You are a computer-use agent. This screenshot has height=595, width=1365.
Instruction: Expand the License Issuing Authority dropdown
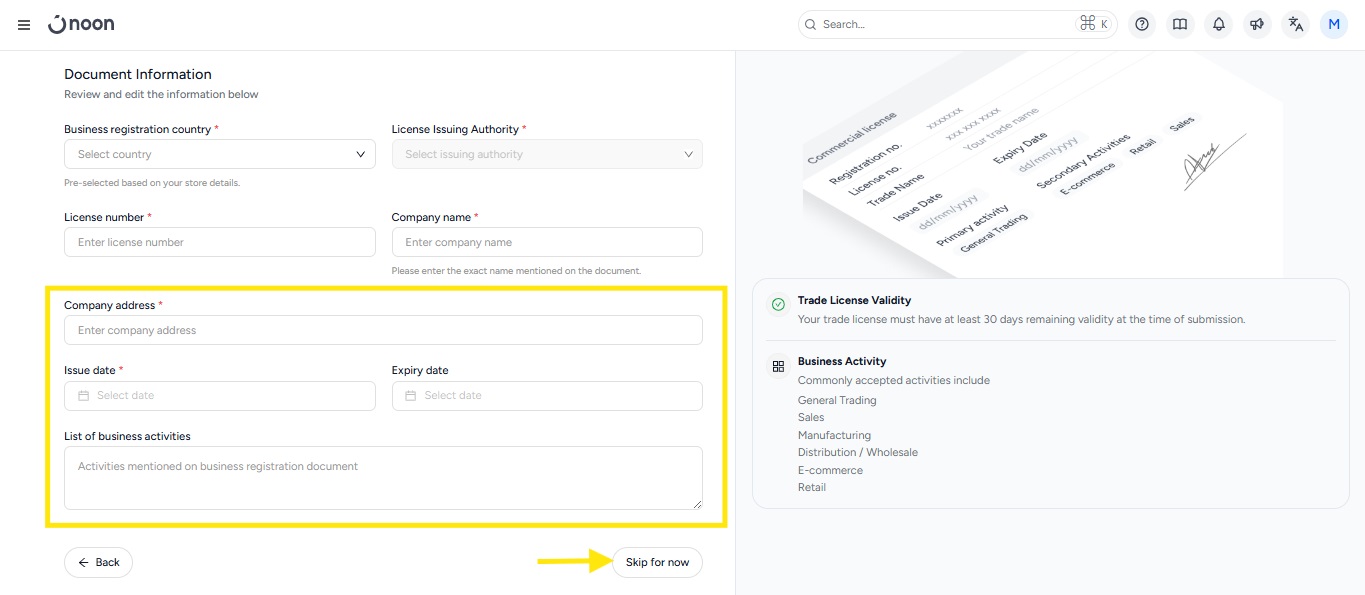click(x=547, y=154)
